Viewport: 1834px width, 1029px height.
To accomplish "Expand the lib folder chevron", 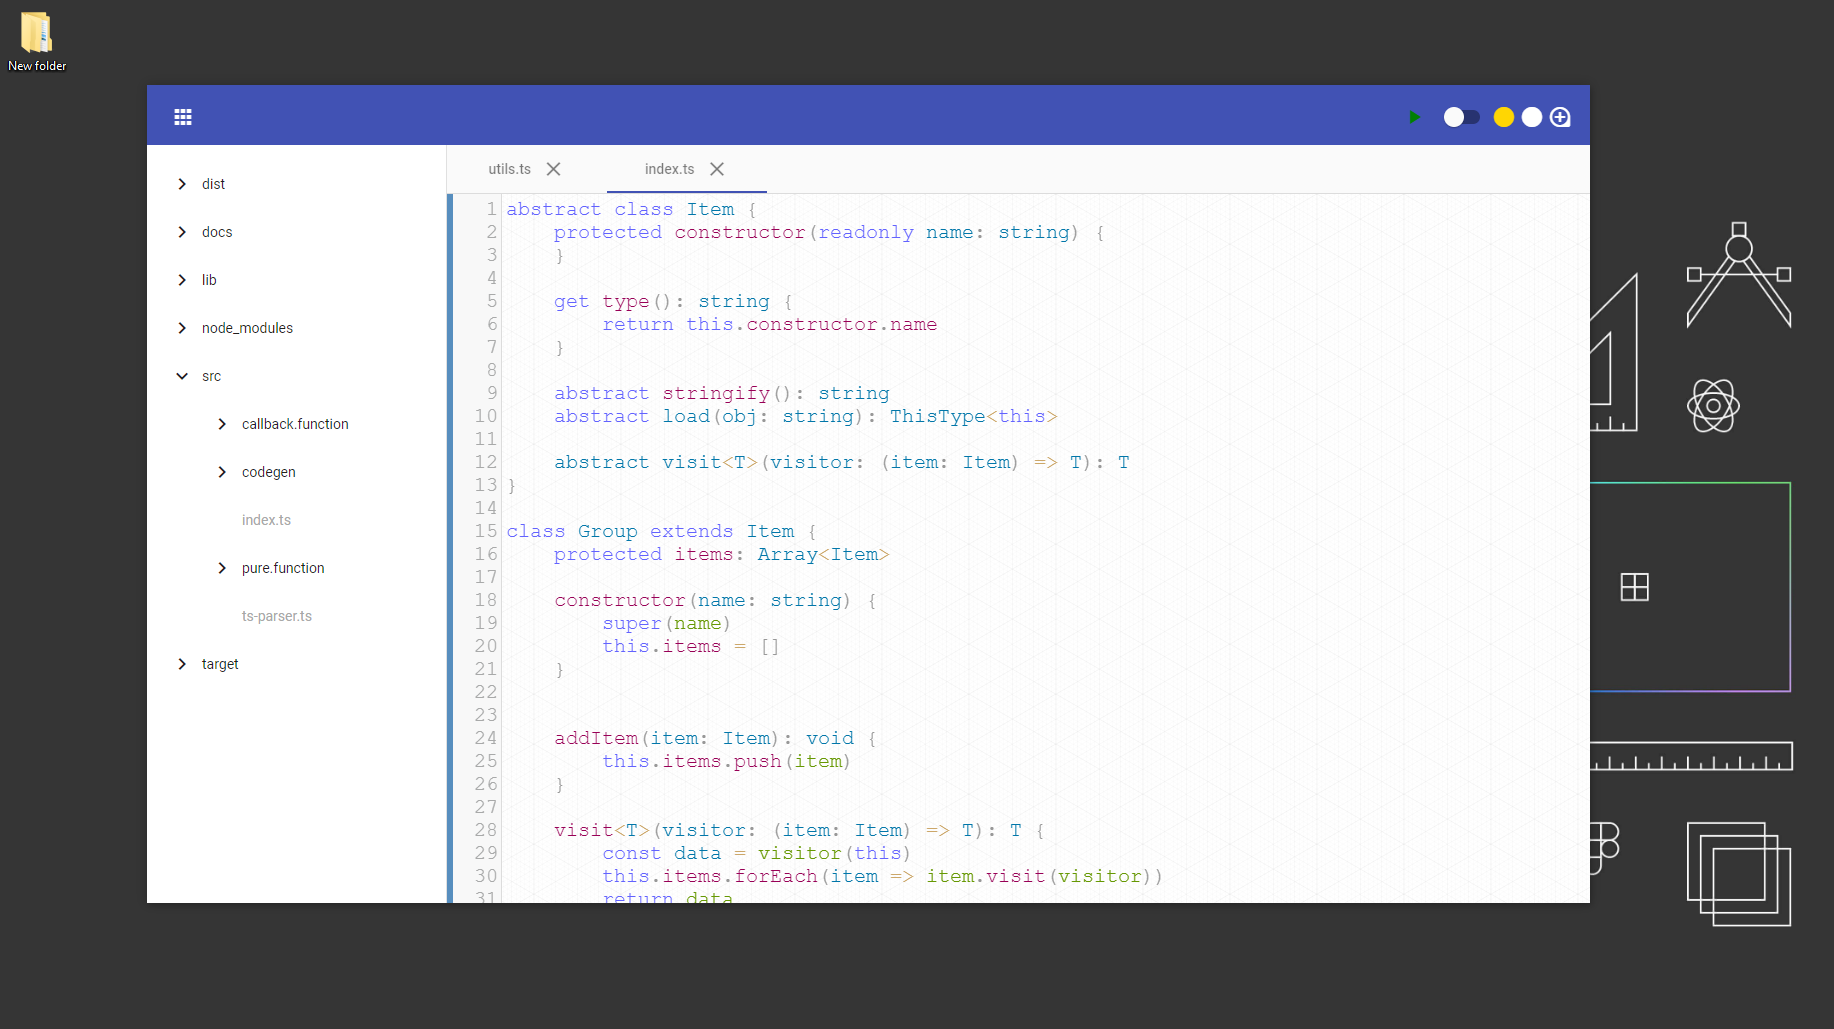I will coord(182,280).
